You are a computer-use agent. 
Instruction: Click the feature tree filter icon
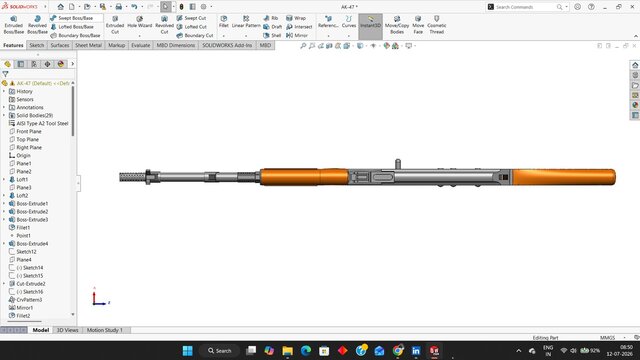(x=5, y=74)
